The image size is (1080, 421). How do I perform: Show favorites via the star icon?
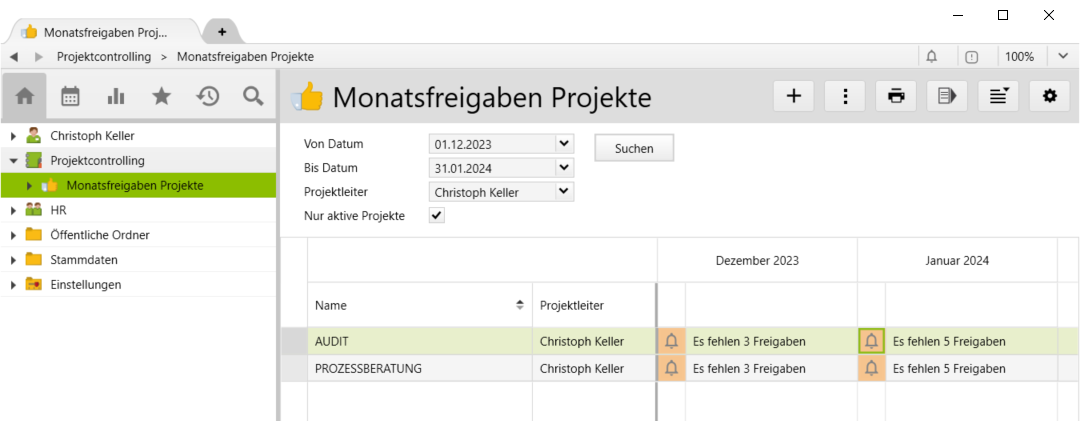pyautogui.click(x=161, y=96)
